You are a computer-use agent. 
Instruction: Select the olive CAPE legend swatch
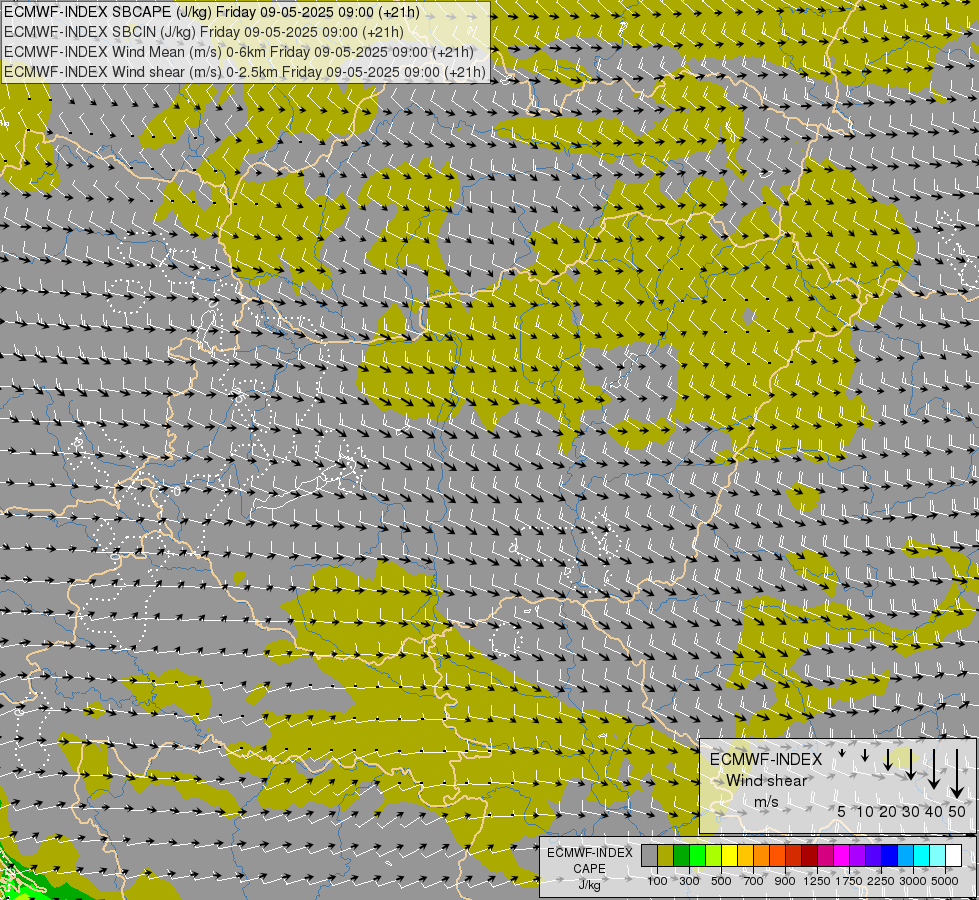[666, 855]
